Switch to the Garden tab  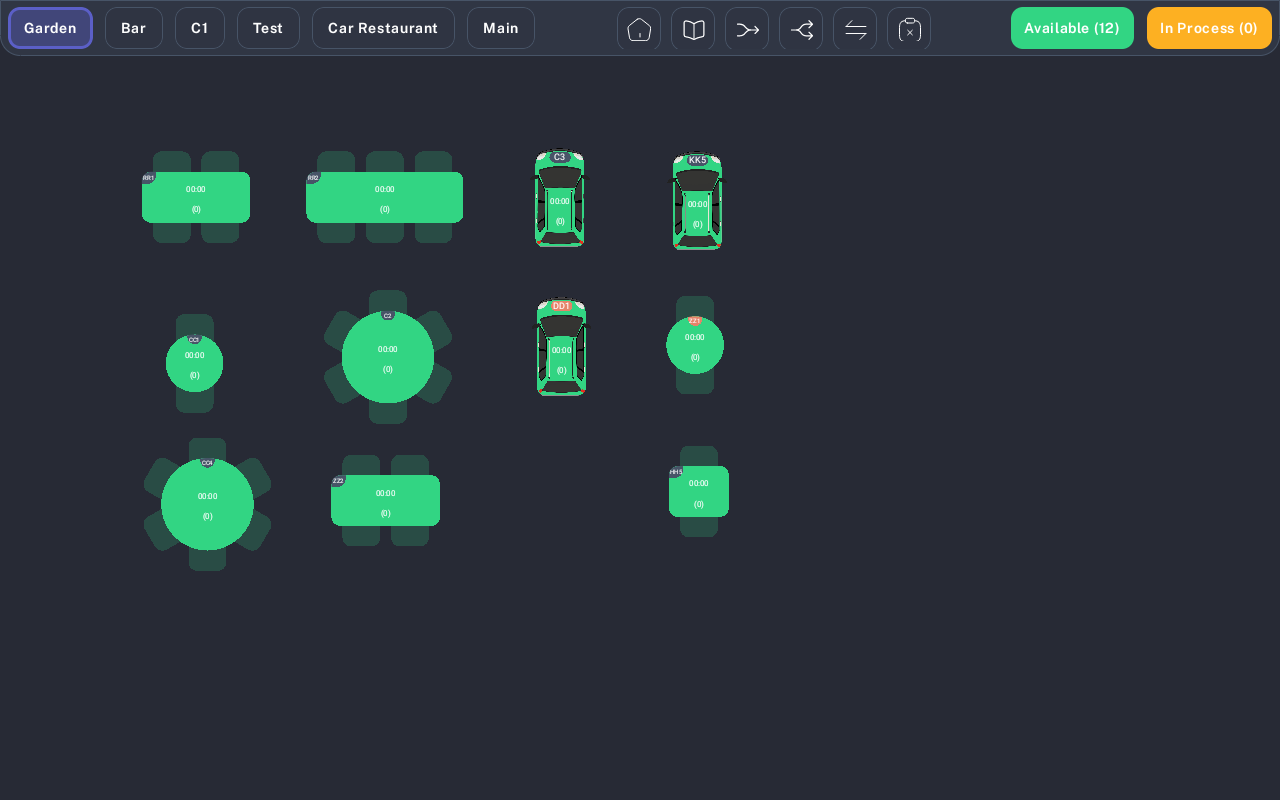pos(50,28)
